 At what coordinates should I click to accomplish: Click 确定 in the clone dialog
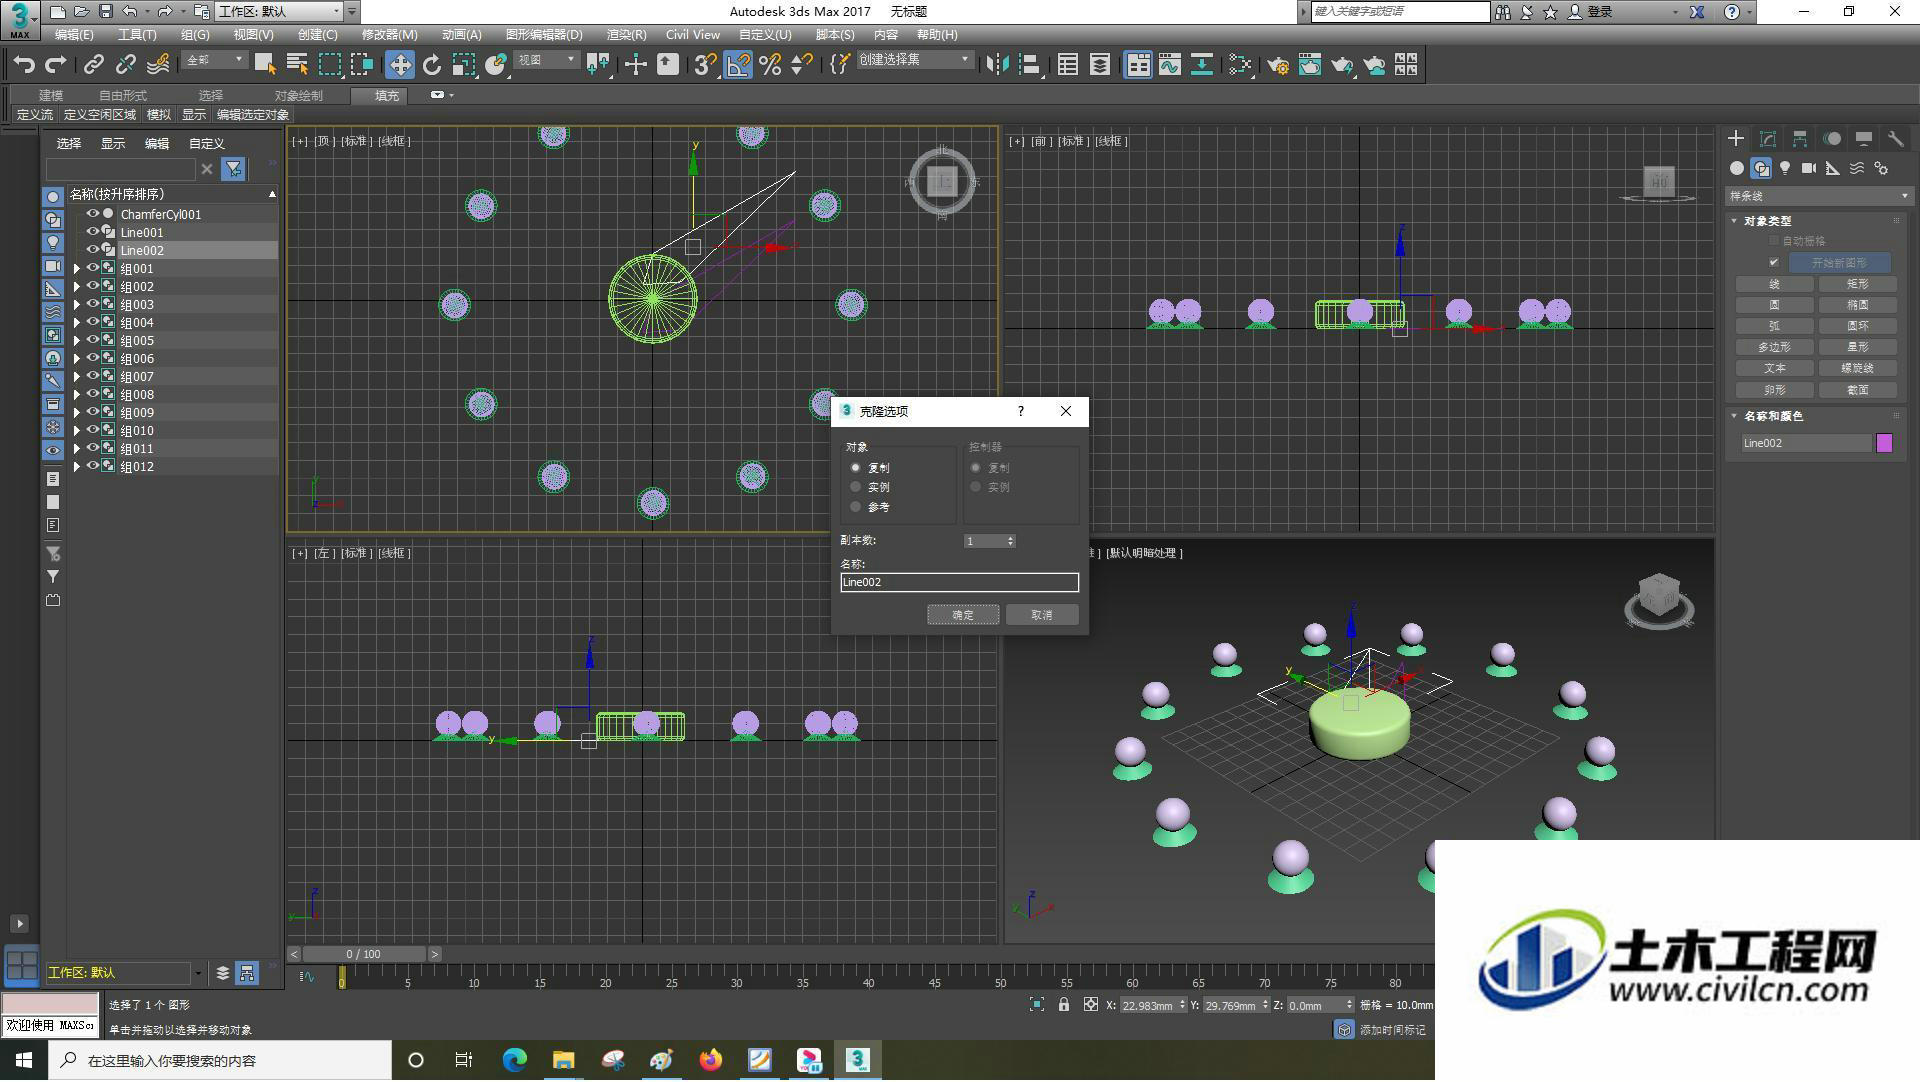(963, 615)
